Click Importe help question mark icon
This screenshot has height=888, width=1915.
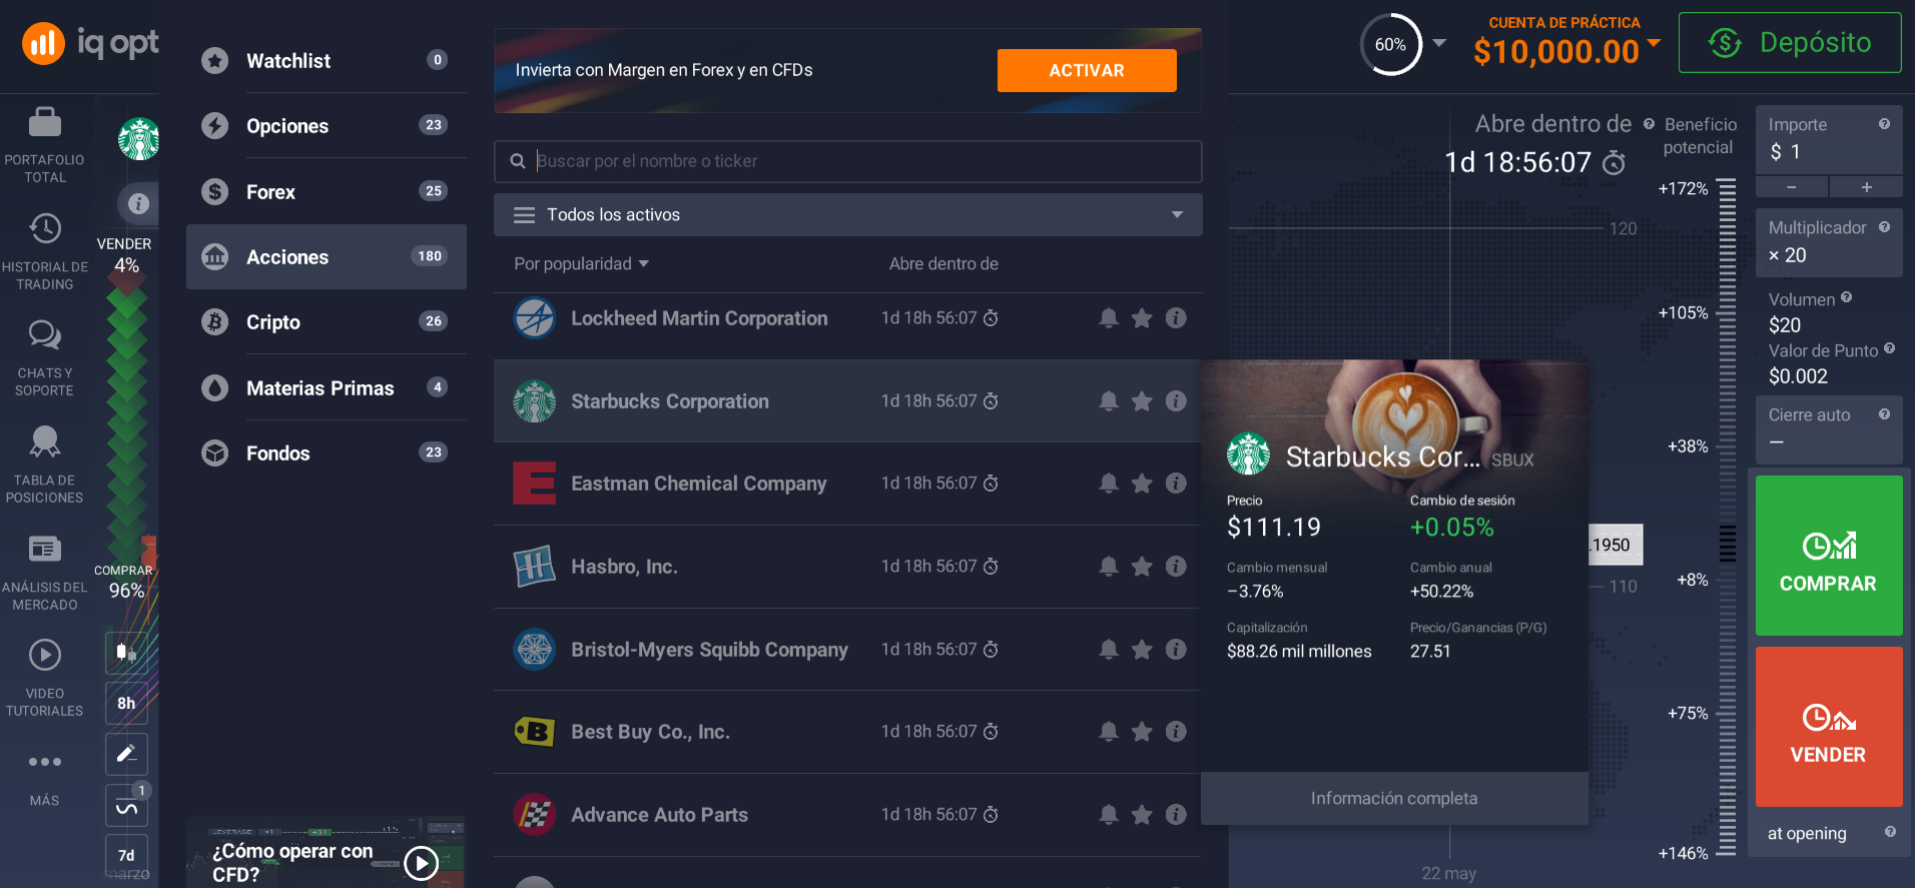[1884, 124]
